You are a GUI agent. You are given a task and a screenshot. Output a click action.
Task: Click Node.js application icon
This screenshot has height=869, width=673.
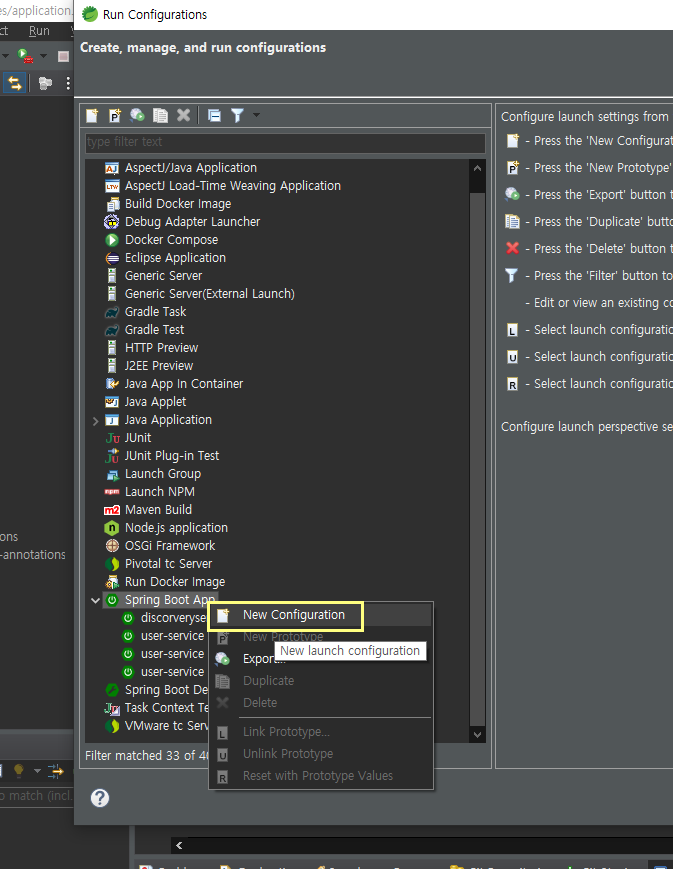[x=112, y=528]
